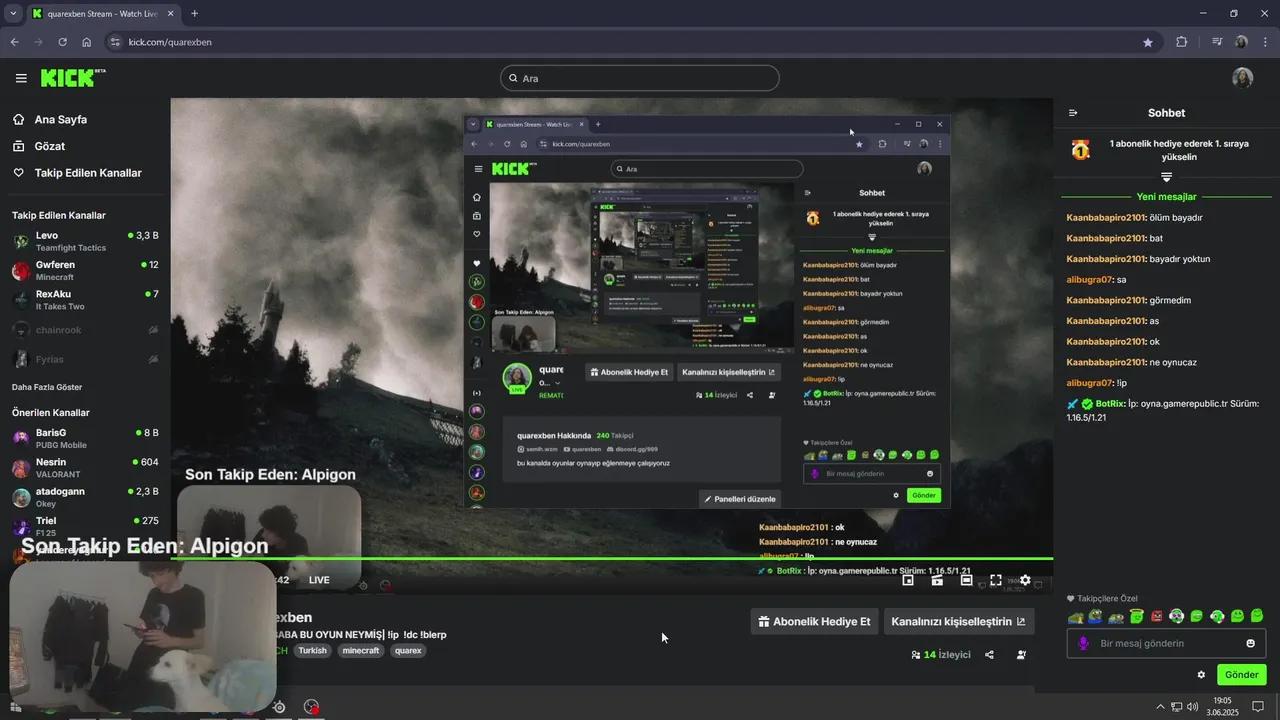The width and height of the screenshot is (1280, 720).
Task: Click the 14 İzleyici viewer count
Action: pos(940,655)
